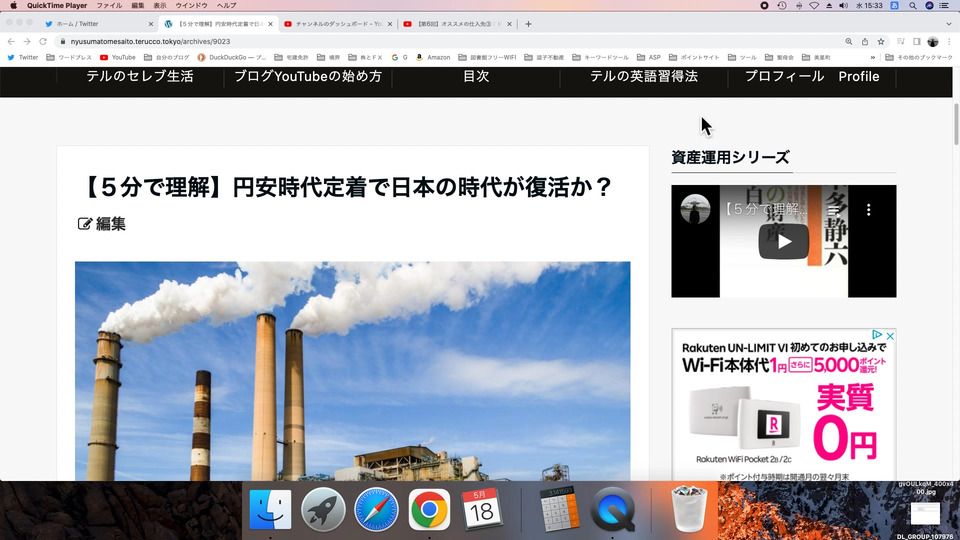The image size is (960, 540).
Task: Click the AdChoices triangle icon on ad
Action: [877, 335]
